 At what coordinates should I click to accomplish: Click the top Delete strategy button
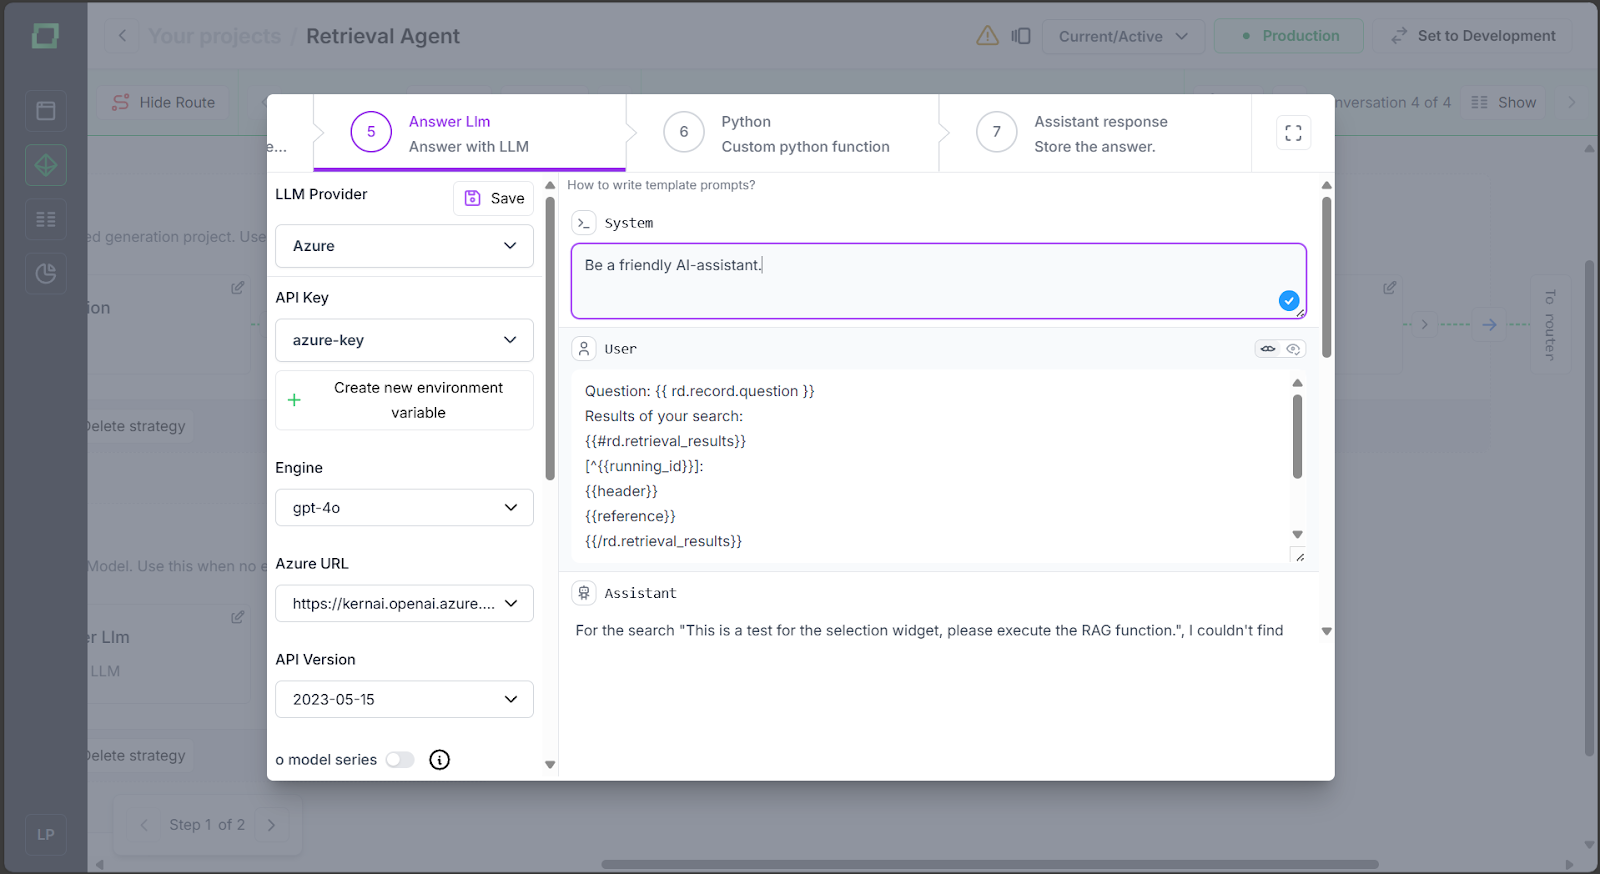(136, 426)
